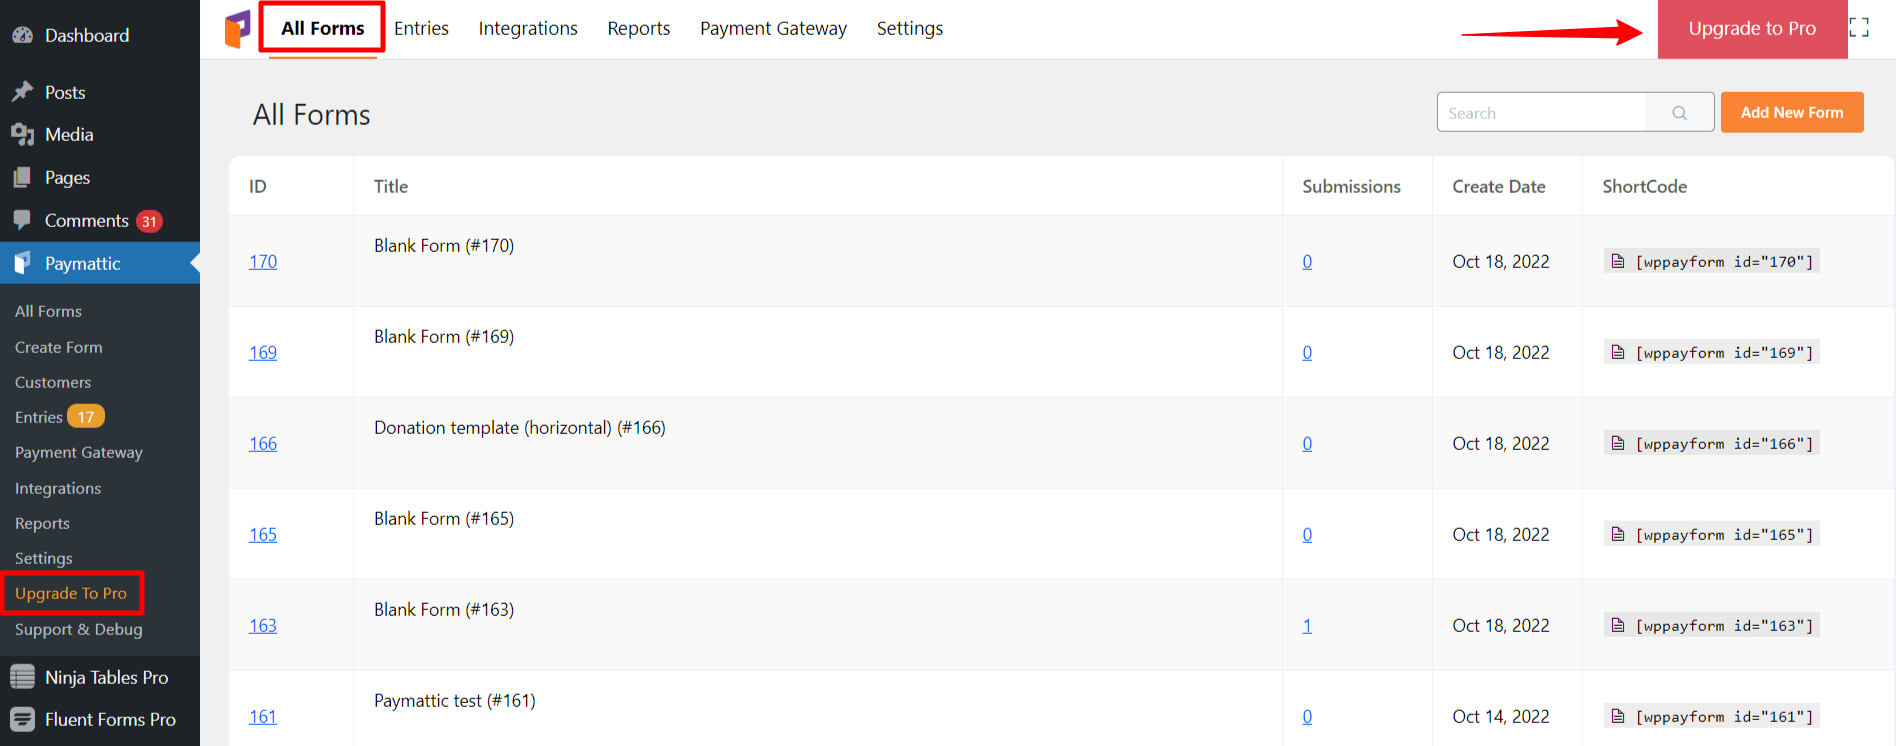Viewport: 1896px width, 746px height.
Task: Click the Media icon in sidebar
Action: 22,134
